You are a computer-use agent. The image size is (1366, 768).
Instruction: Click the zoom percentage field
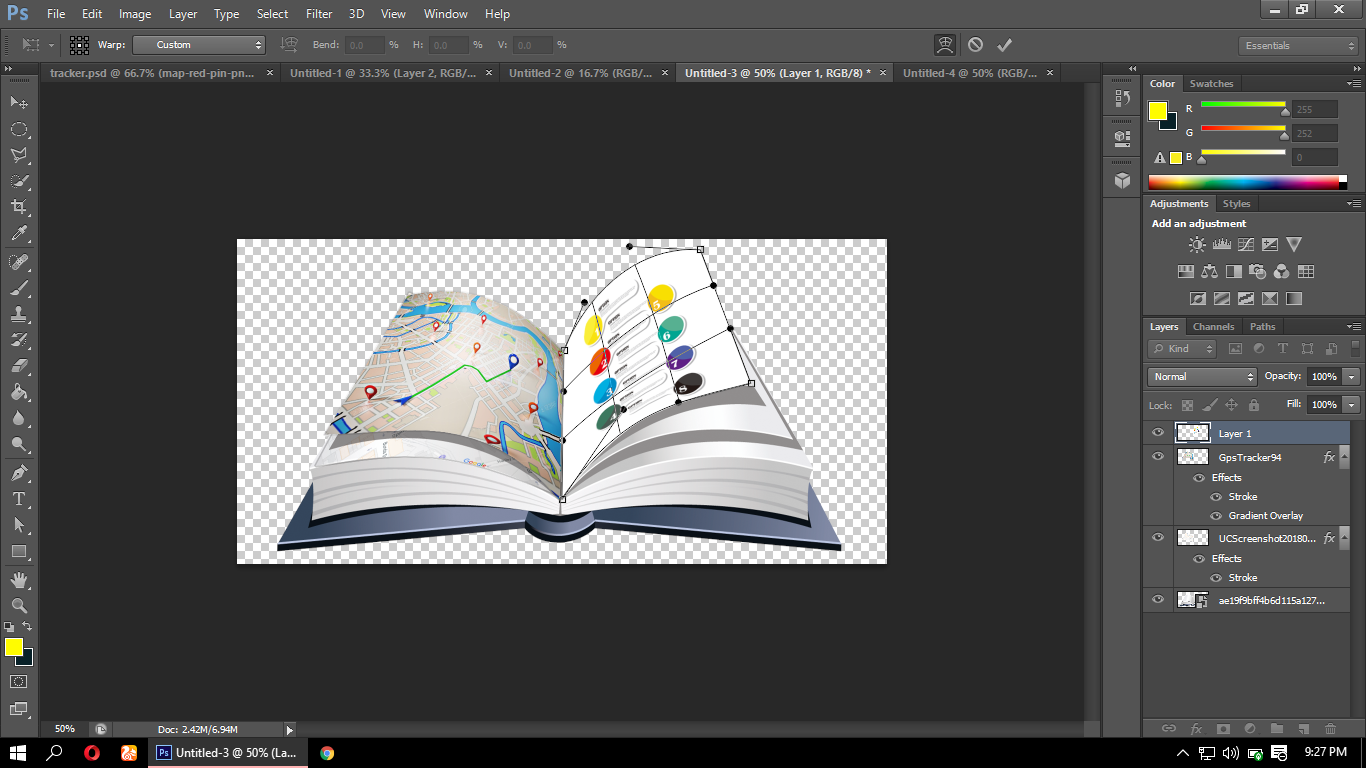pyautogui.click(x=64, y=730)
